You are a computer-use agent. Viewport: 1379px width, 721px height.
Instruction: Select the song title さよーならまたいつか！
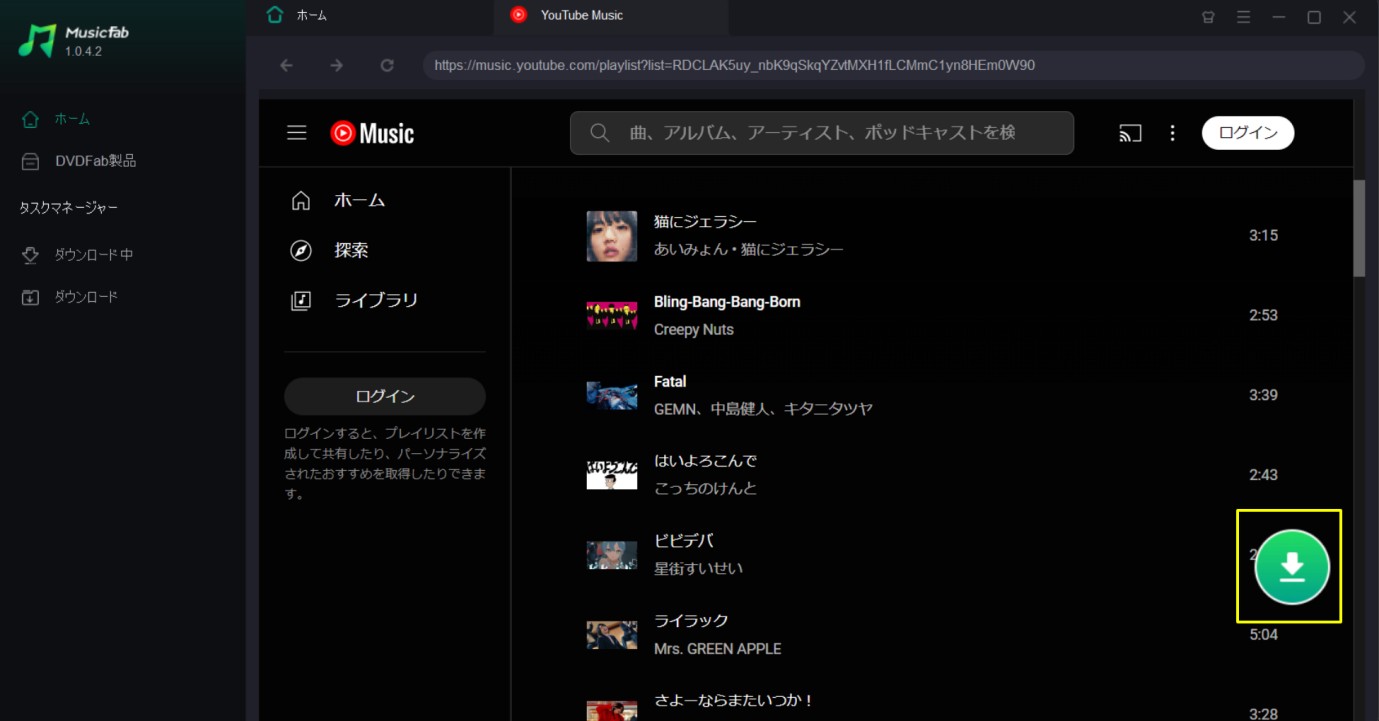[x=734, y=701]
